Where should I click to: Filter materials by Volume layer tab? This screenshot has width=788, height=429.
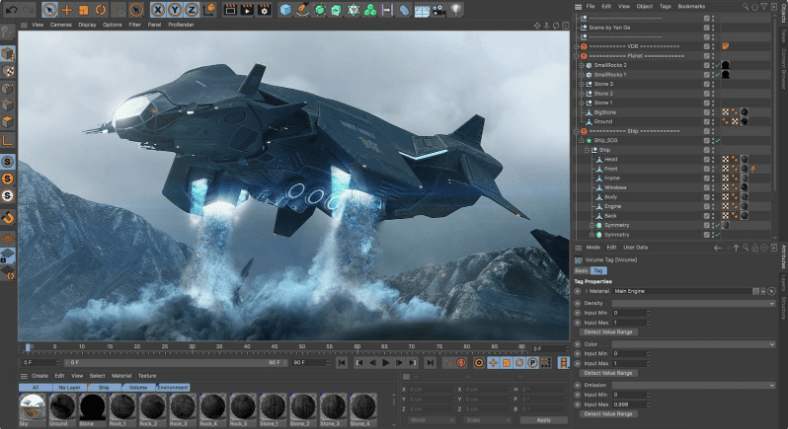coord(138,388)
